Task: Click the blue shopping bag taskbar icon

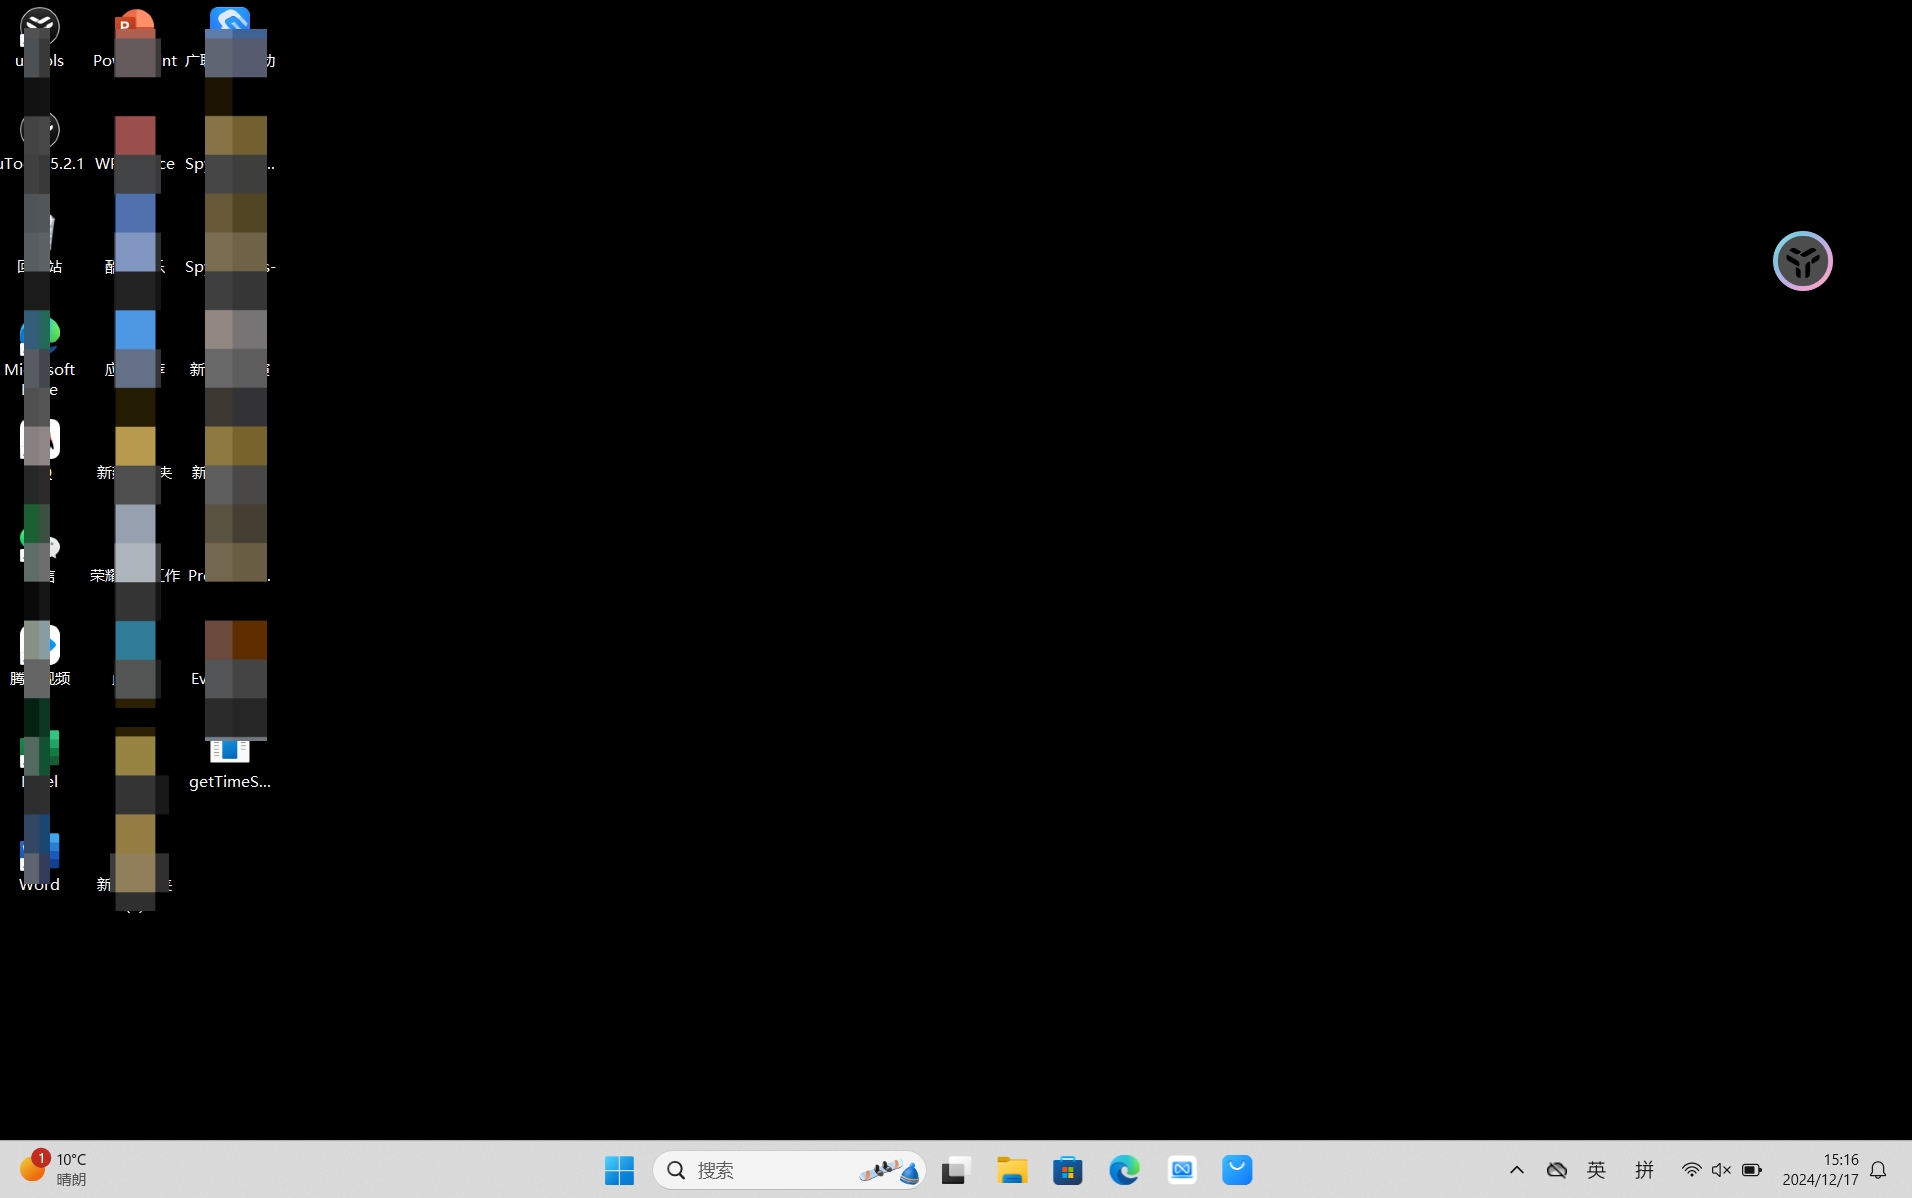Action: pos(1237,1170)
